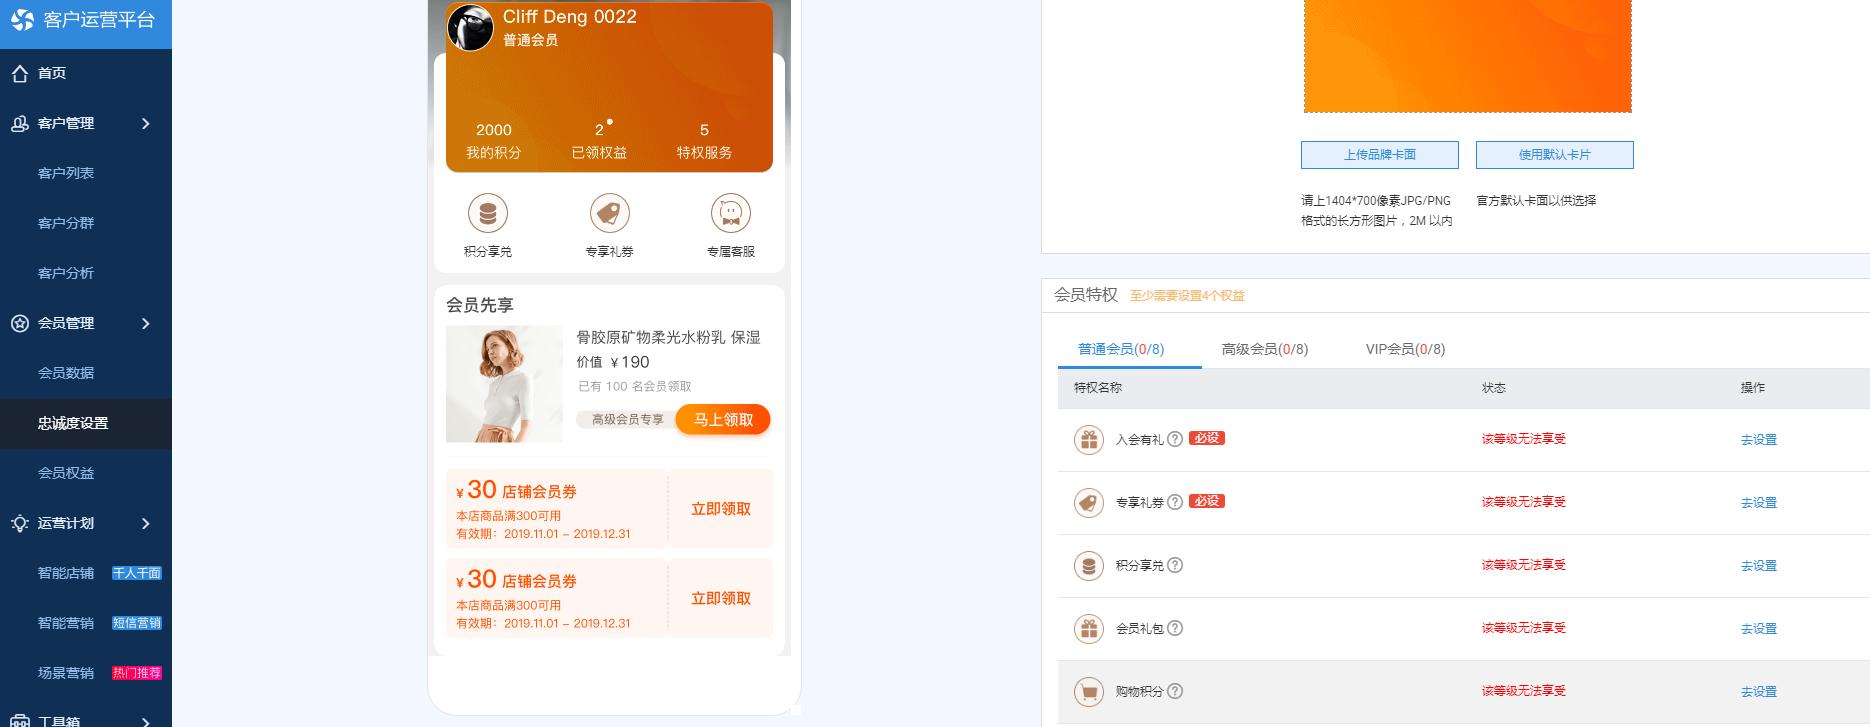The width and height of the screenshot is (1870, 727).
Task: Click 该等级无法享受 status in 购物积分 row
Action: [1524, 691]
